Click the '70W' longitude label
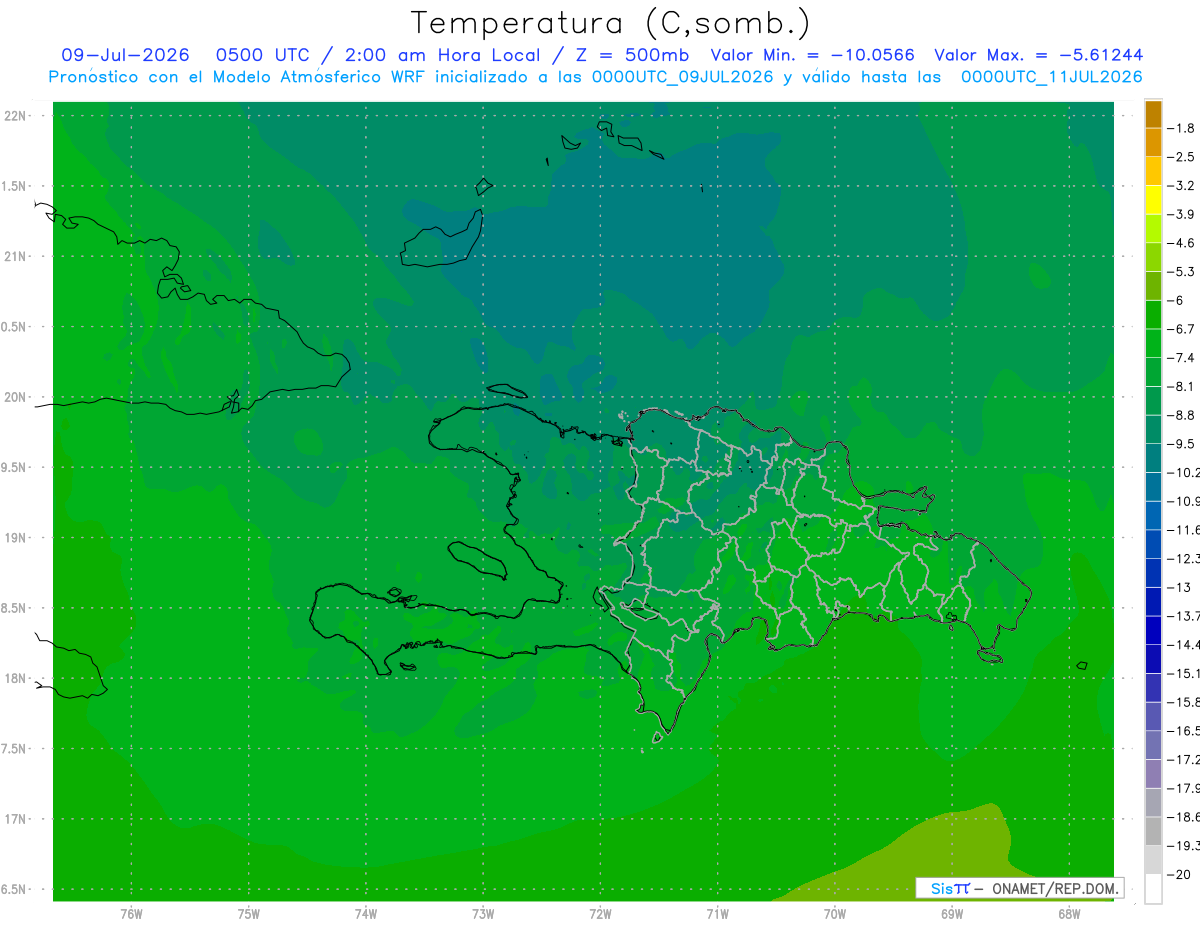The image size is (1200, 927). (835, 913)
